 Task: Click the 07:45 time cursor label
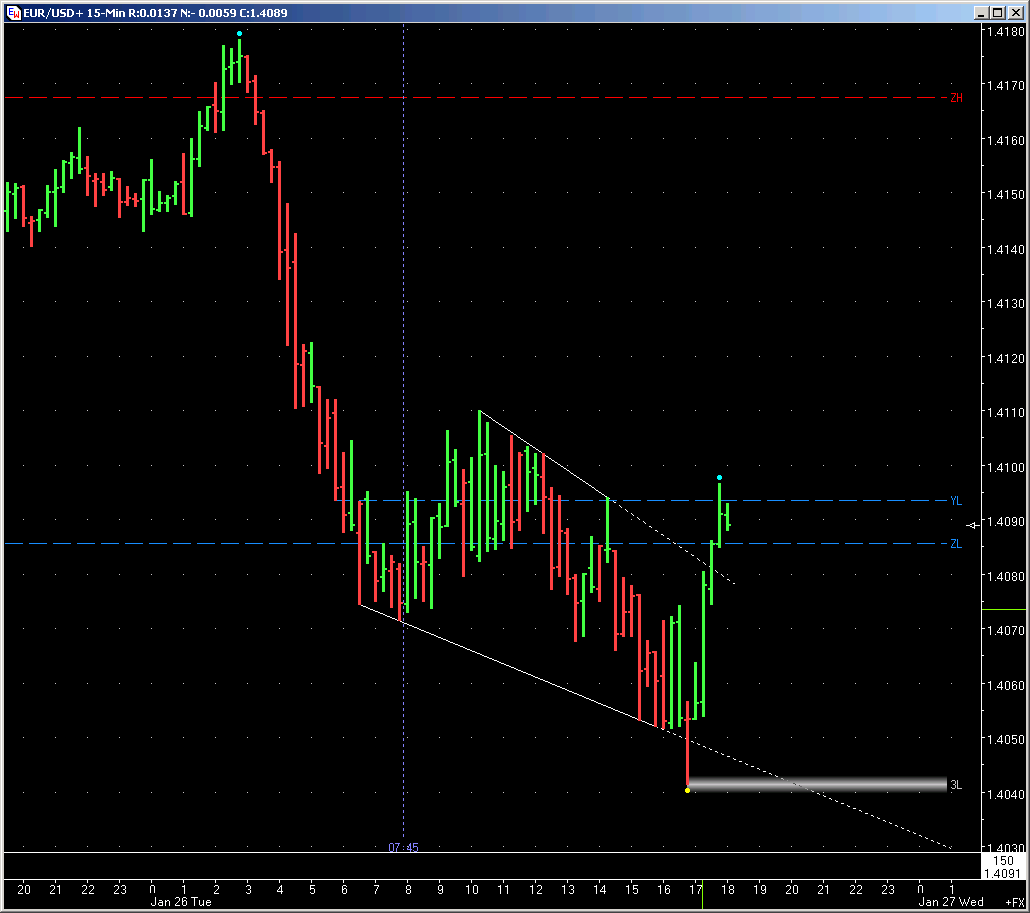click(403, 847)
